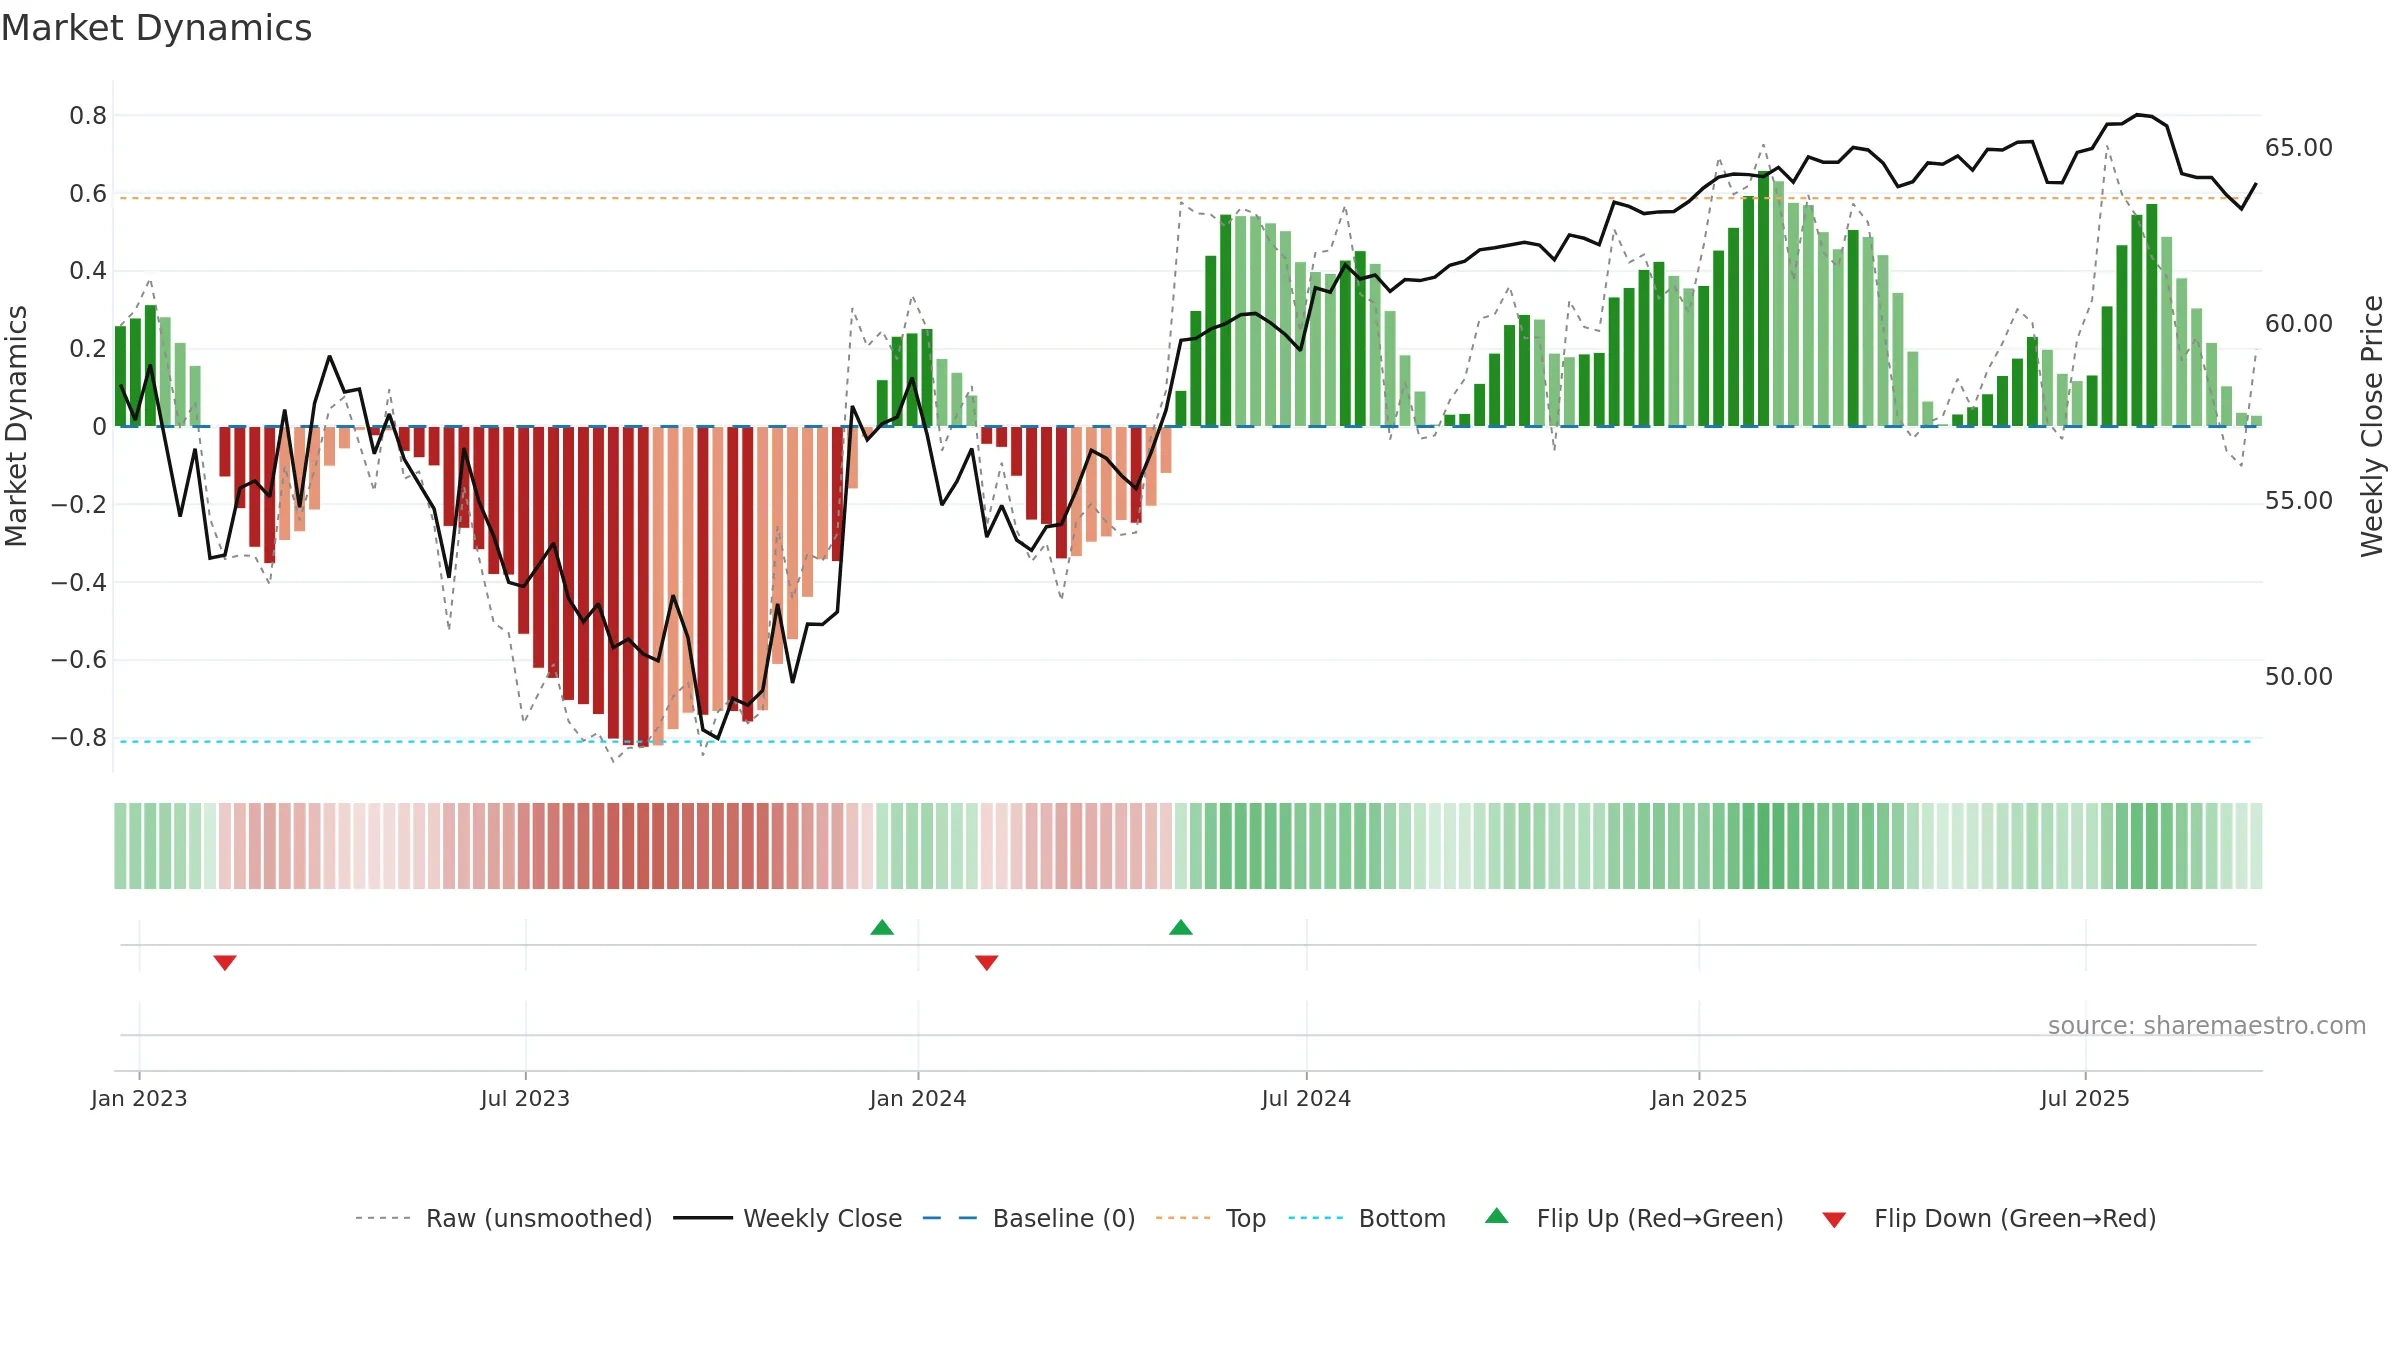Toggle the Flip Up (Red→Green) legend entry
This screenshot has width=2400, height=1350.
[x=1634, y=1218]
